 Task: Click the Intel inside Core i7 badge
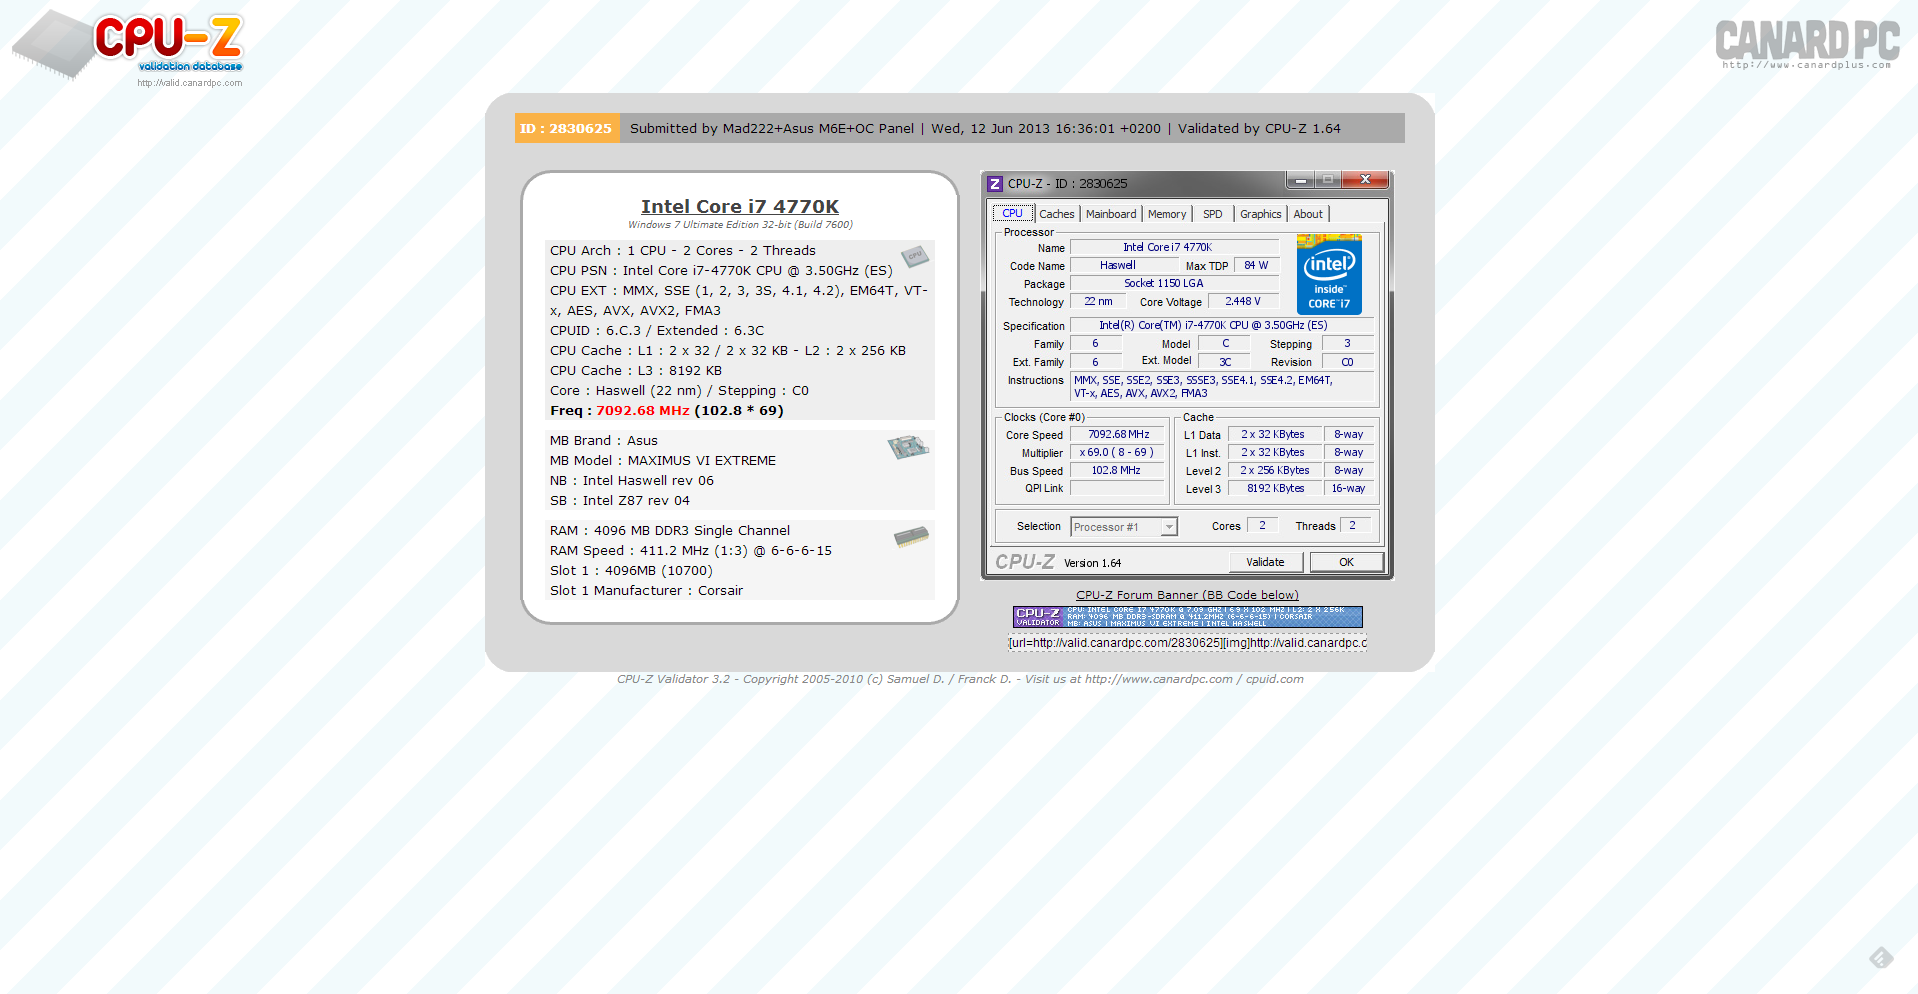pyautogui.click(x=1329, y=274)
